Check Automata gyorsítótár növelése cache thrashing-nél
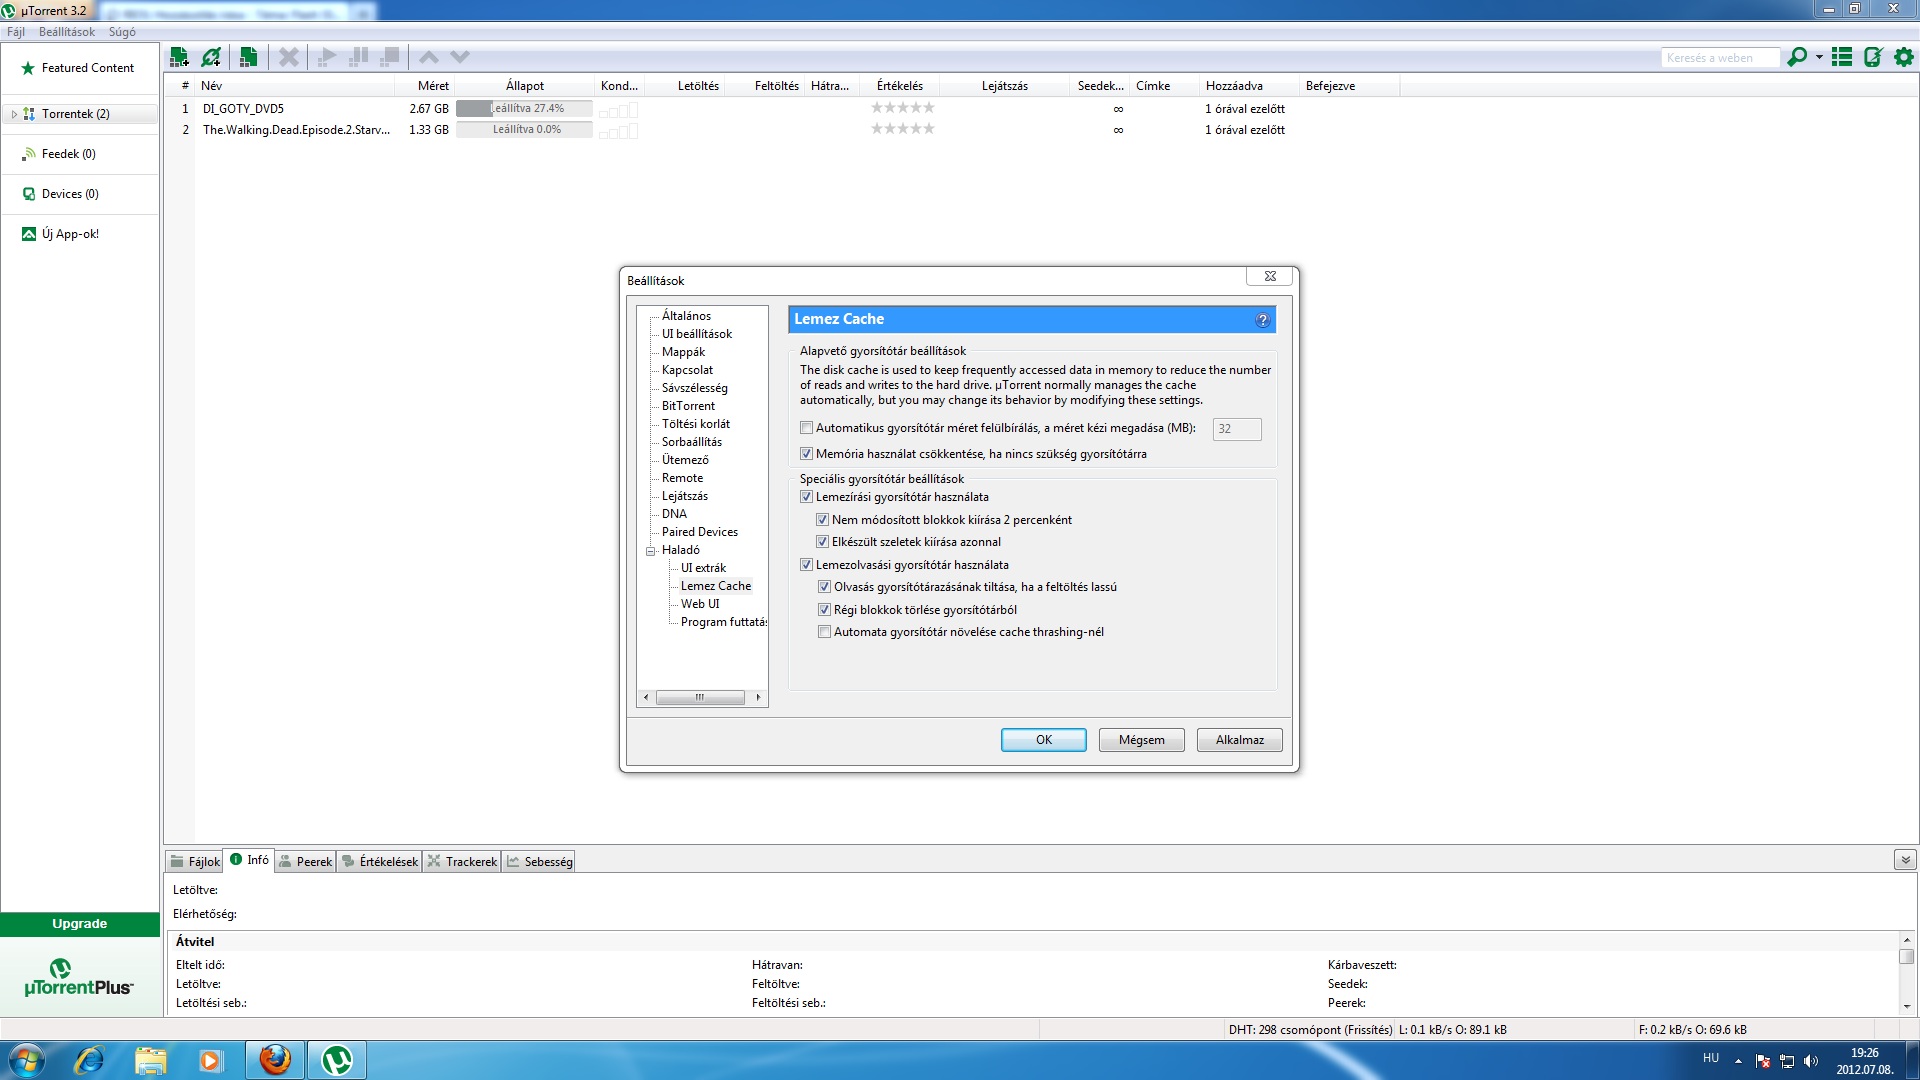The width and height of the screenshot is (1920, 1080). tap(824, 632)
